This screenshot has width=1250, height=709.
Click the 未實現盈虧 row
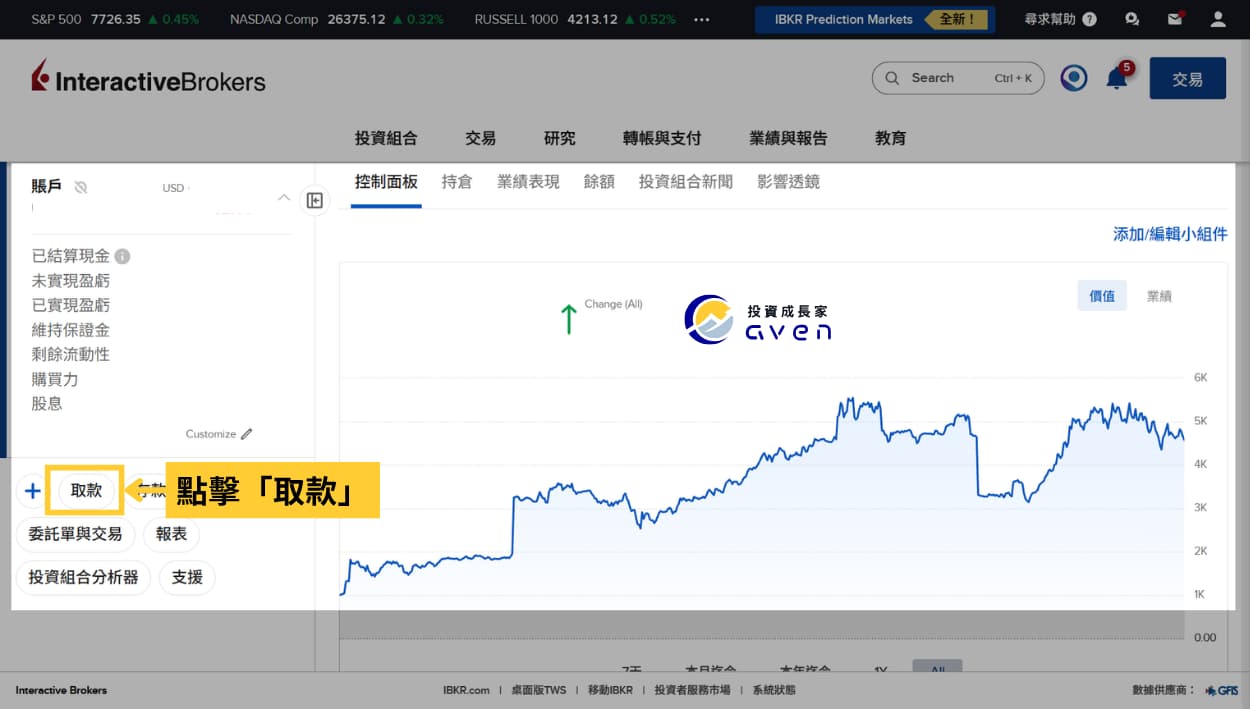[x=71, y=281]
